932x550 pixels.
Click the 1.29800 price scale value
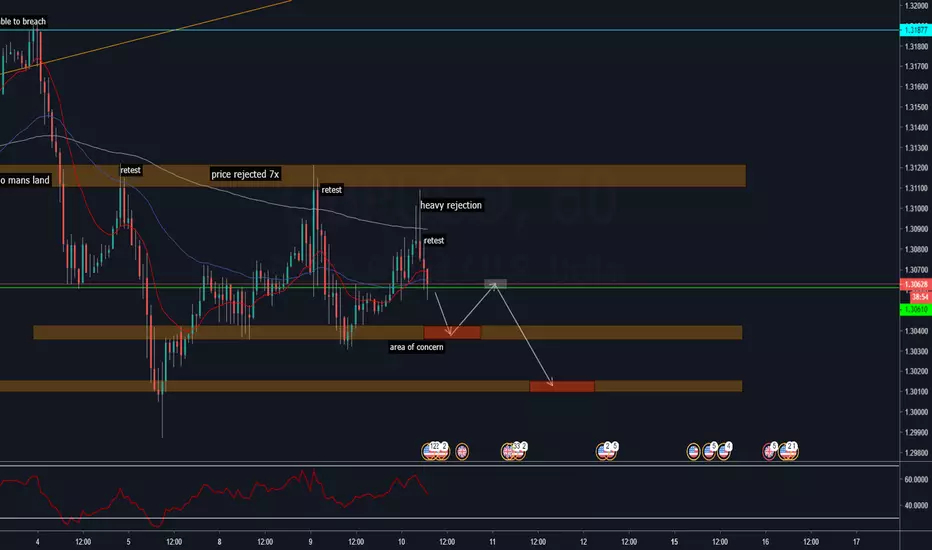click(916, 453)
